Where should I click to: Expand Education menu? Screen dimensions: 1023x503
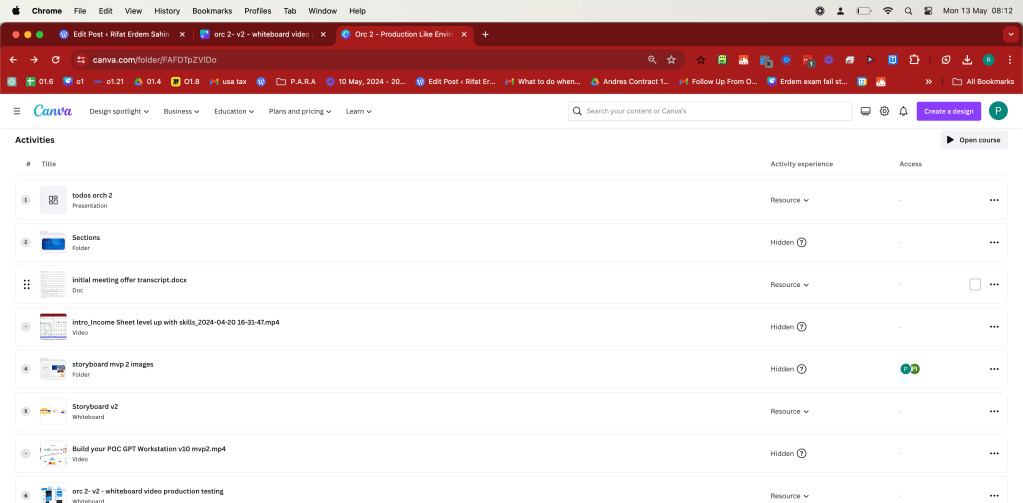(234, 112)
